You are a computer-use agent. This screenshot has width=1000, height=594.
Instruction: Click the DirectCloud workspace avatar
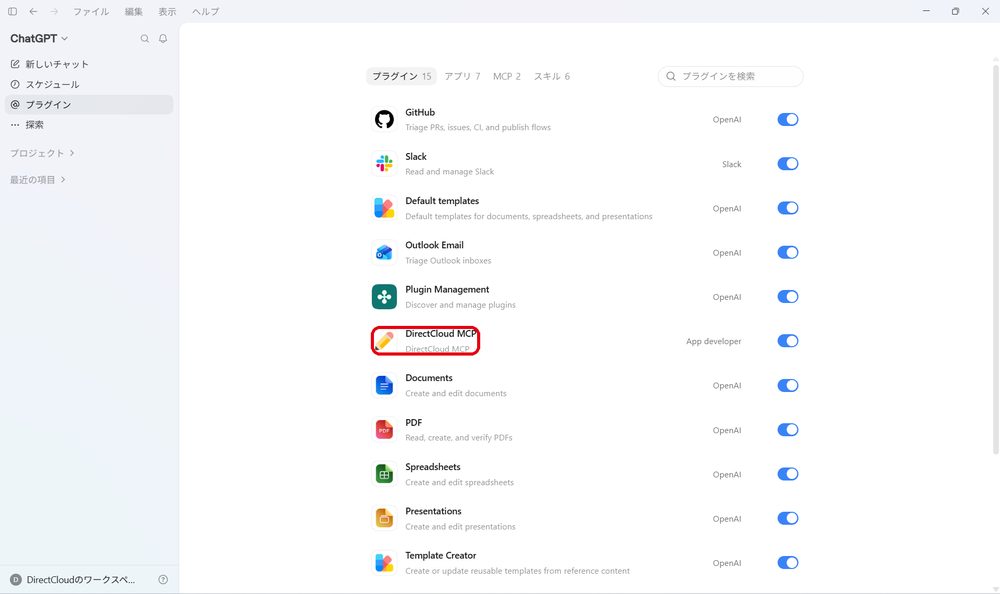16,580
